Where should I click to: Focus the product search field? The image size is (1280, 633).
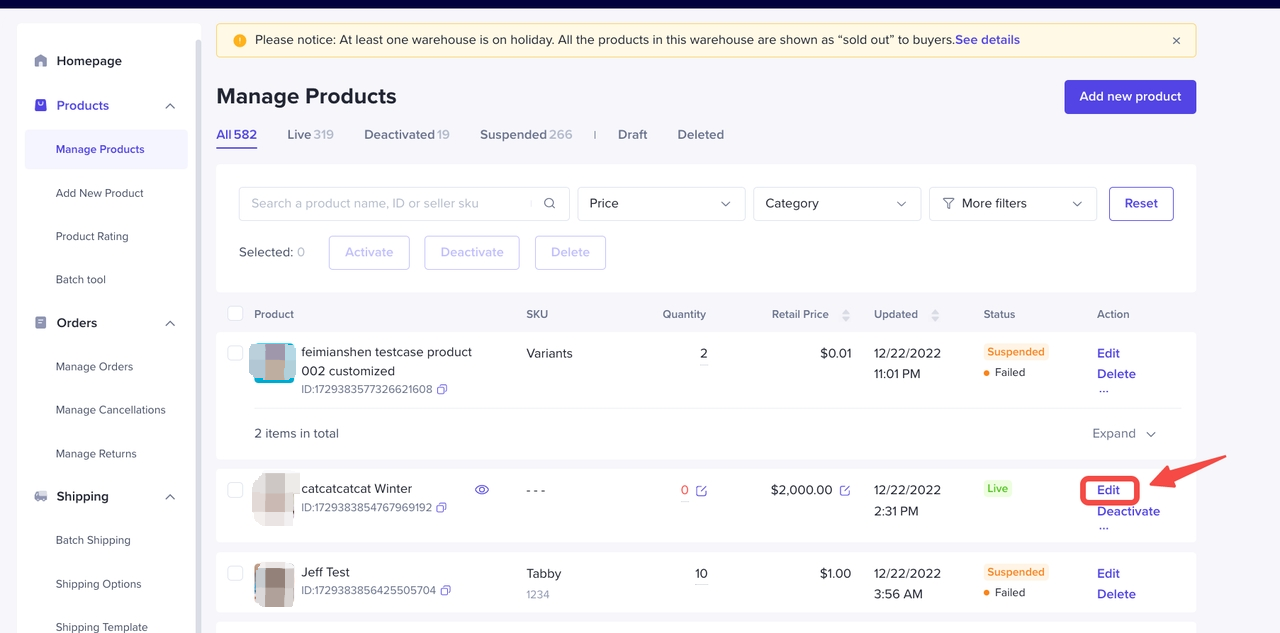pos(385,204)
